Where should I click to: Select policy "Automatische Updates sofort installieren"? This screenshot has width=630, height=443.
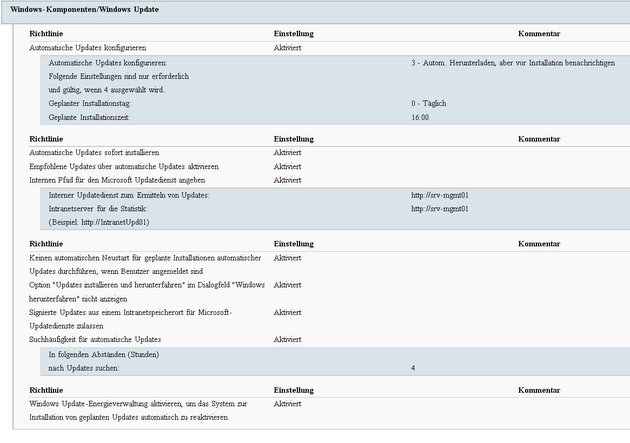tap(94, 153)
